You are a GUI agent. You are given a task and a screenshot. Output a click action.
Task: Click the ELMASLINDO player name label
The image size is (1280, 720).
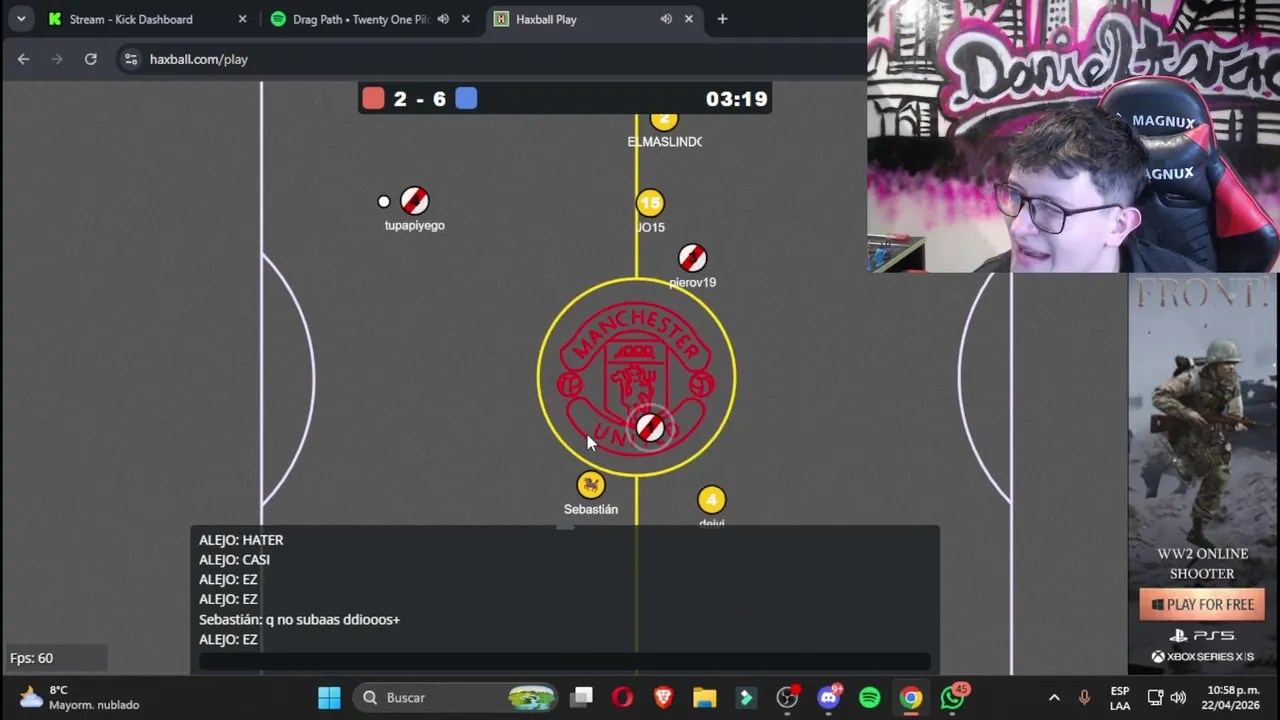click(665, 142)
